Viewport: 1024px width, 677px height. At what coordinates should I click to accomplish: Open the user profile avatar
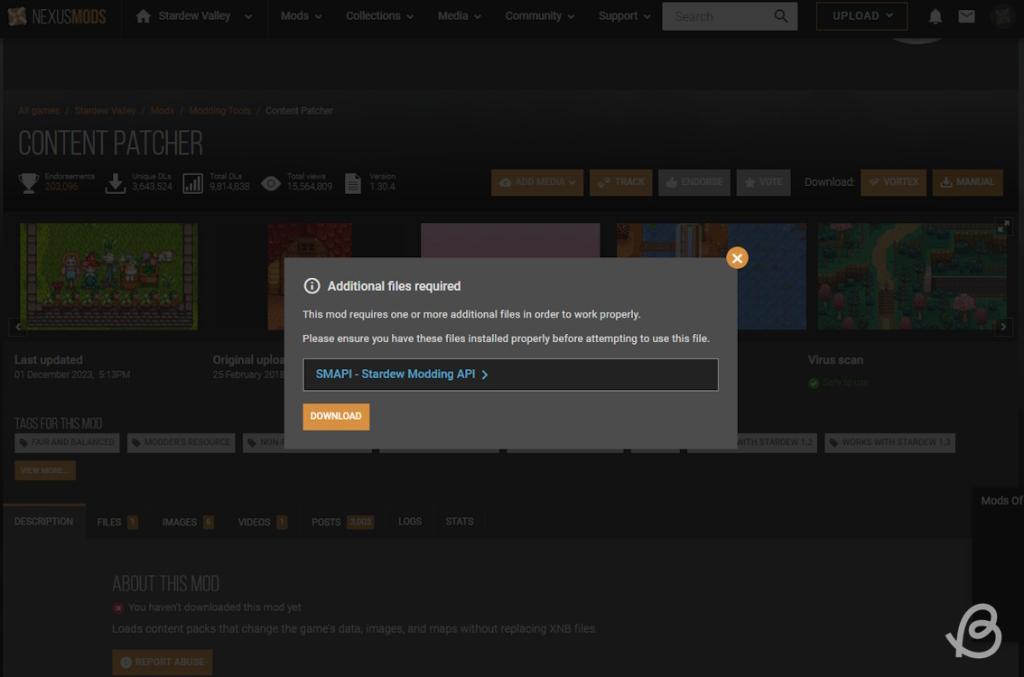(1002, 16)
